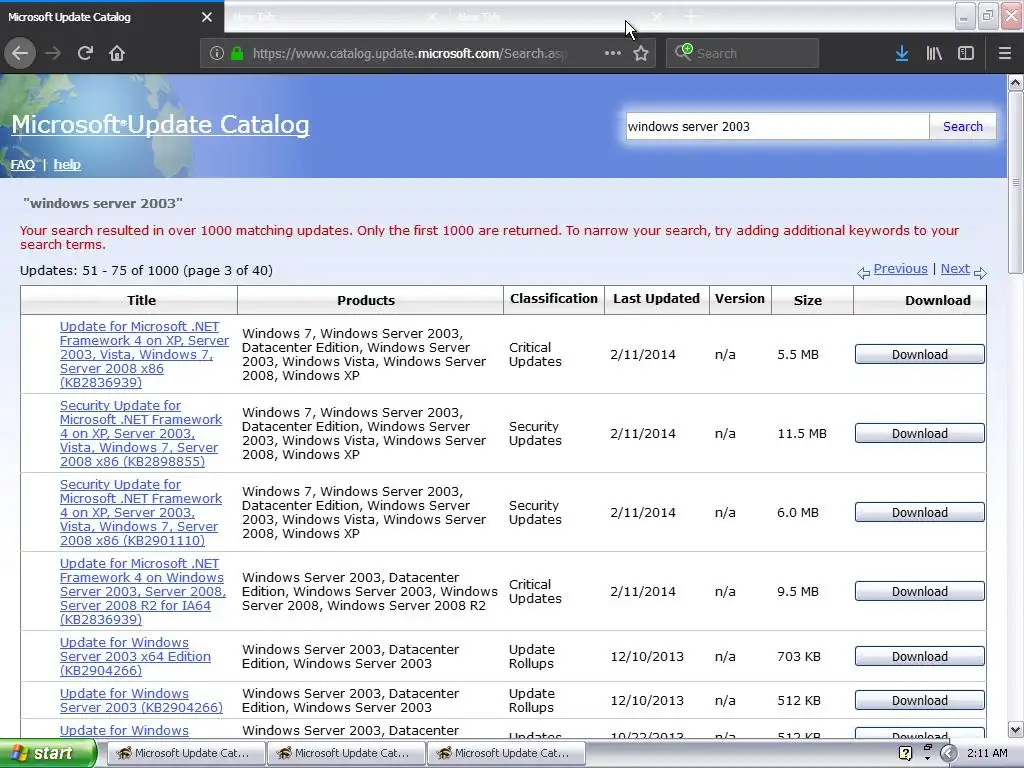This screenshot has width=1024, height=768.
Task: Switch to first Microsoft Update Catalog taskbar window
Action: pyautogui.click(x=185, y=753)
